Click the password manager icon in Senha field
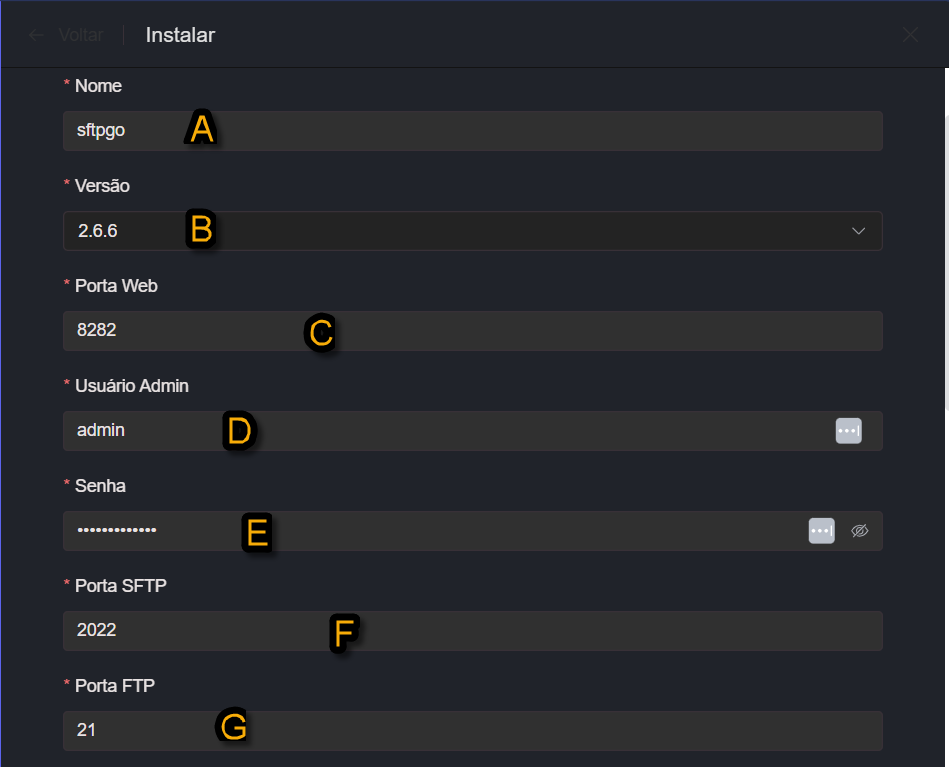This screenshot has height=767, width=949. [821, 531]
